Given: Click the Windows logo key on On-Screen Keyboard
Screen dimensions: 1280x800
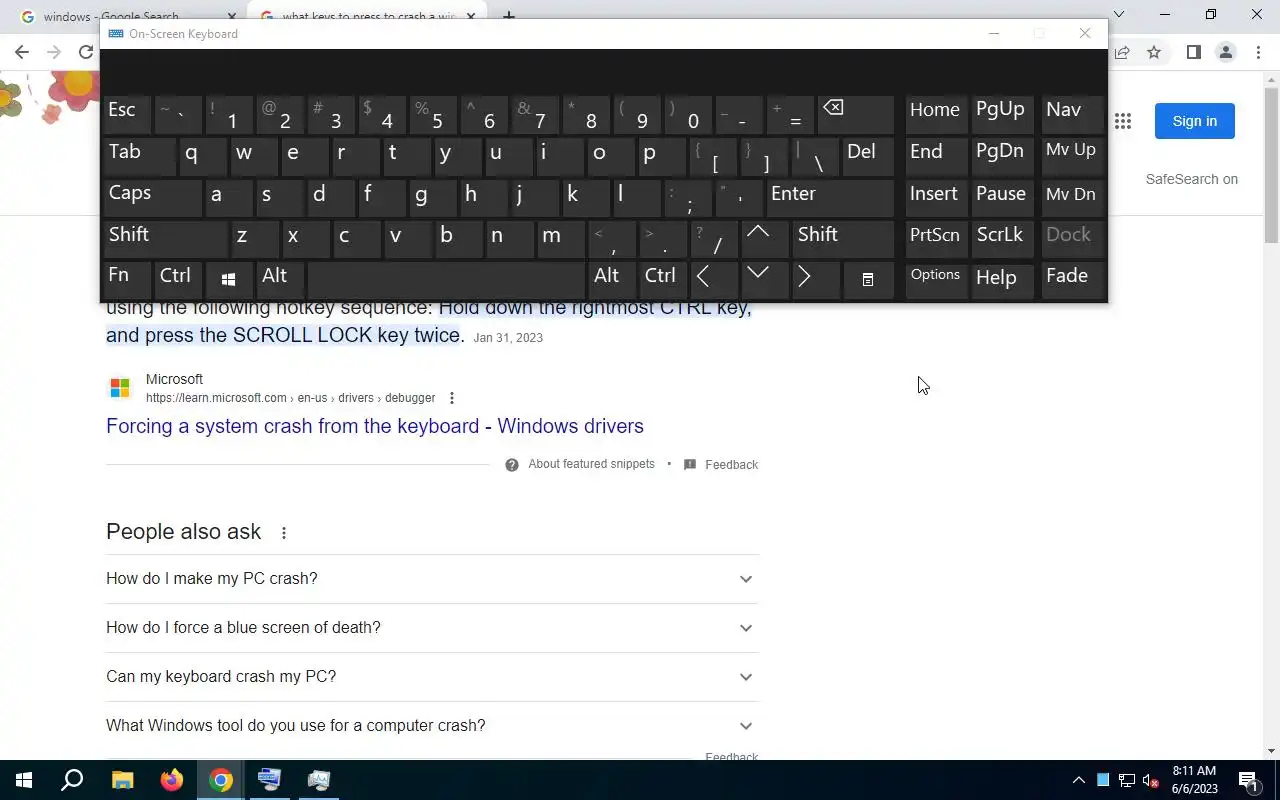Looking at the screenshot, I should 228,280.
